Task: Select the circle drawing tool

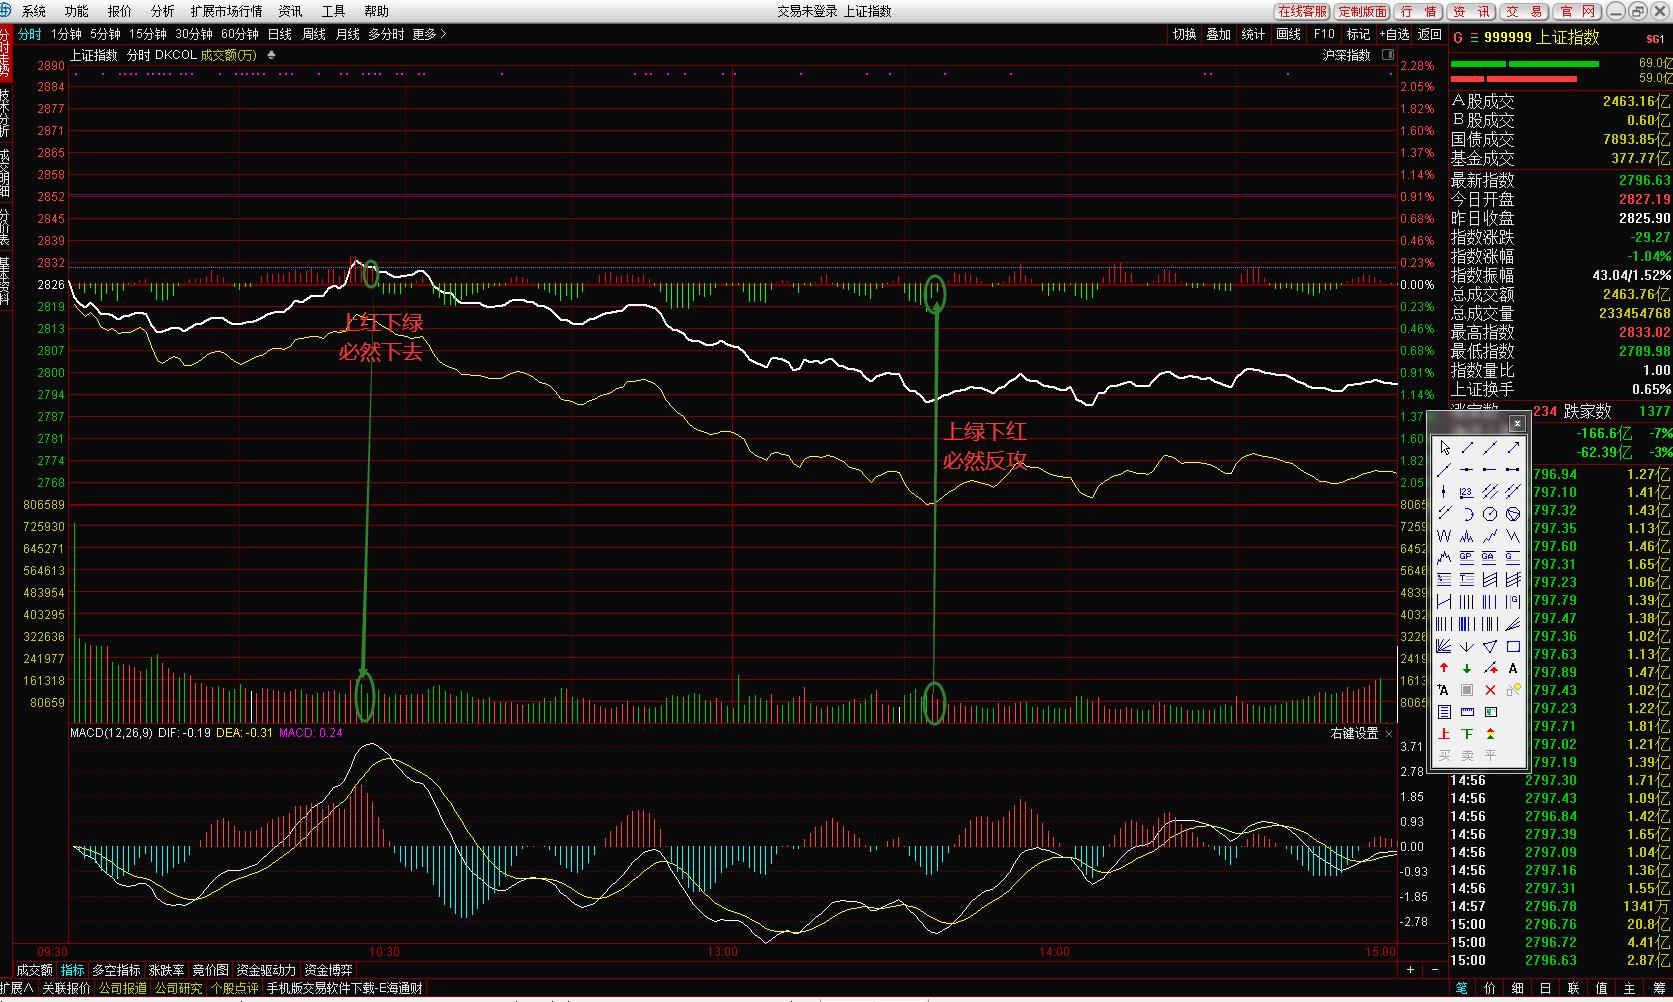Action: click(x=1490, y=514)
